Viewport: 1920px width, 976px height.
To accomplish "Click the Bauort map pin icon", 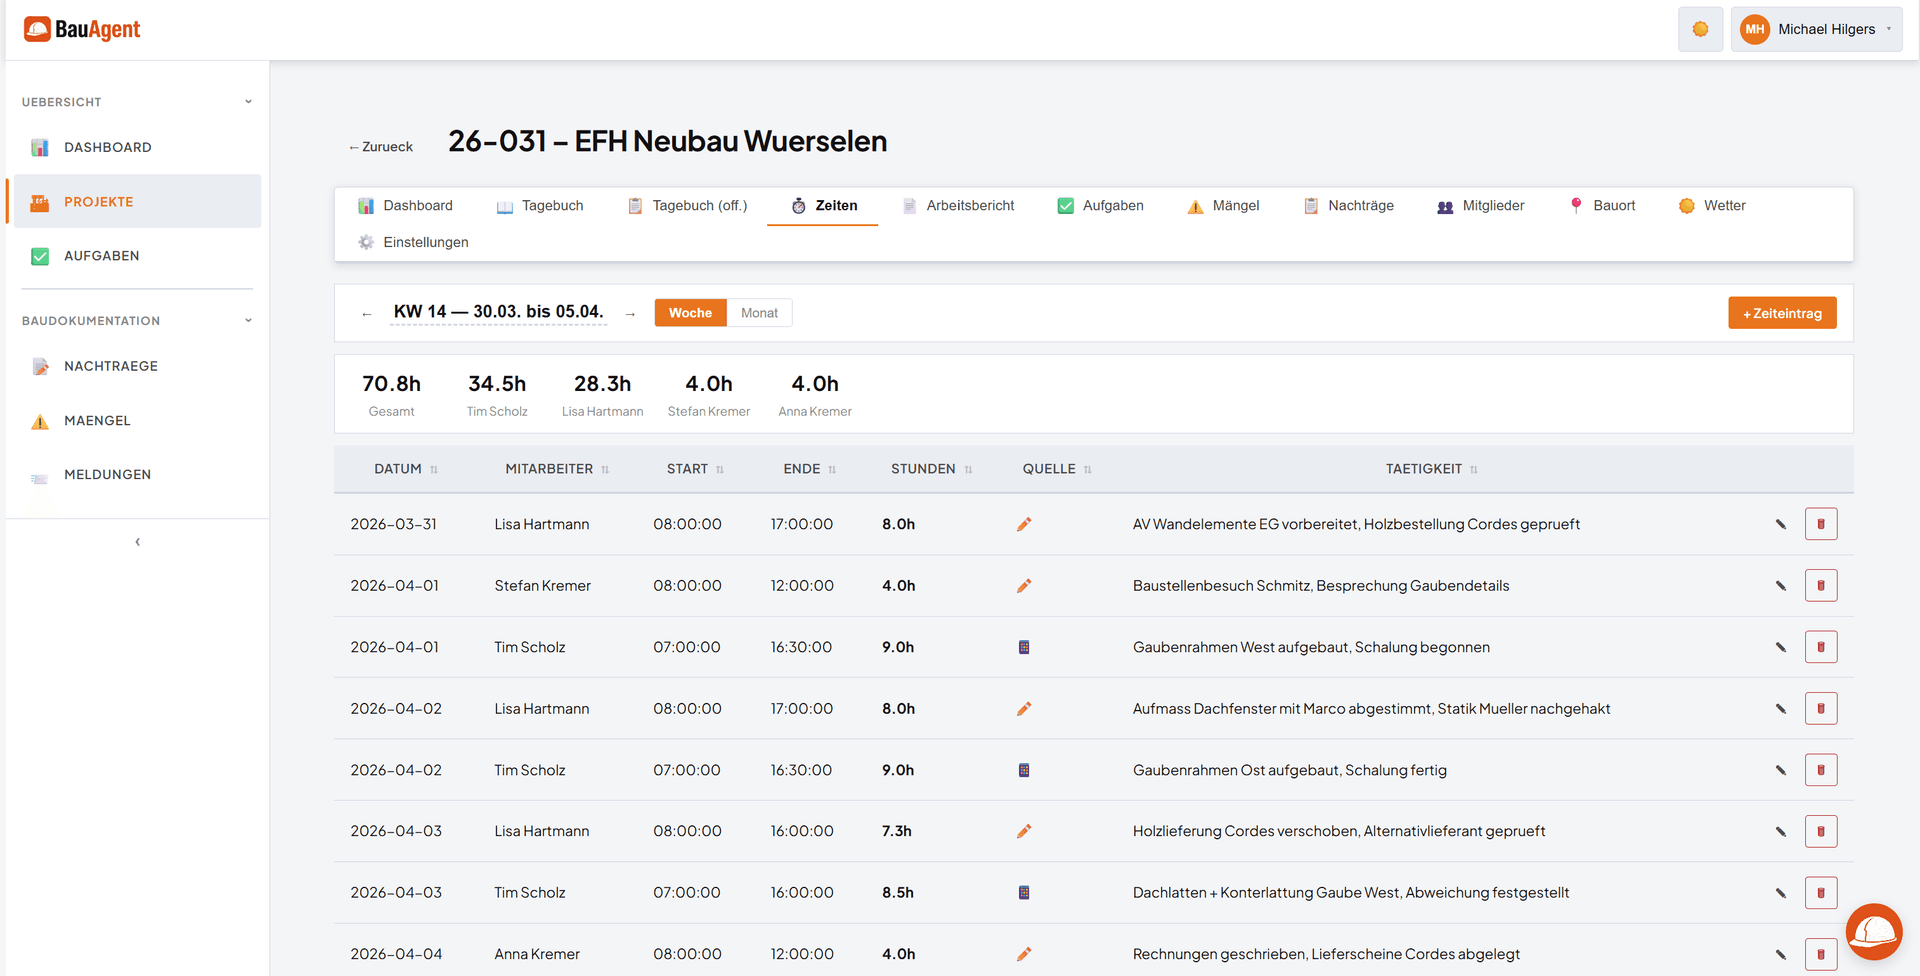I will [x=1576, y=205].
